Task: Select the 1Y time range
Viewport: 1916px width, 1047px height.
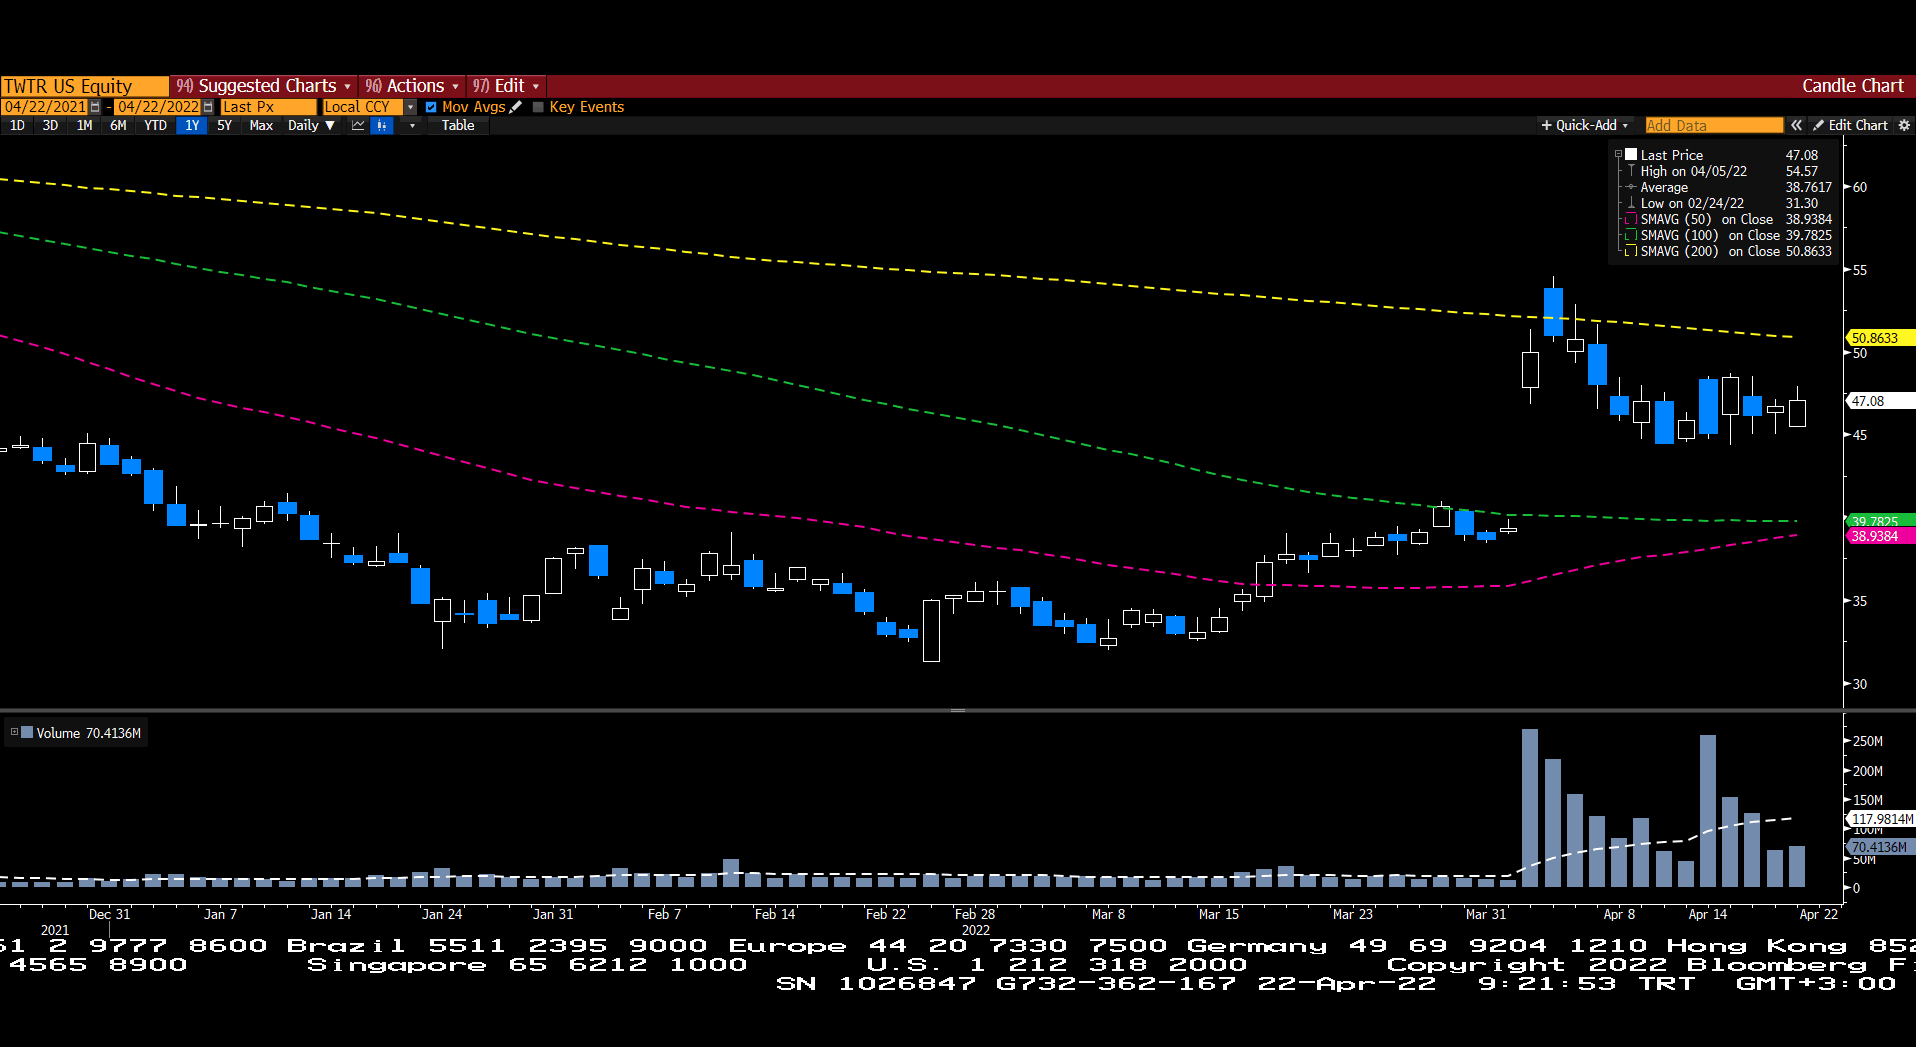Action: coord(192,126)
